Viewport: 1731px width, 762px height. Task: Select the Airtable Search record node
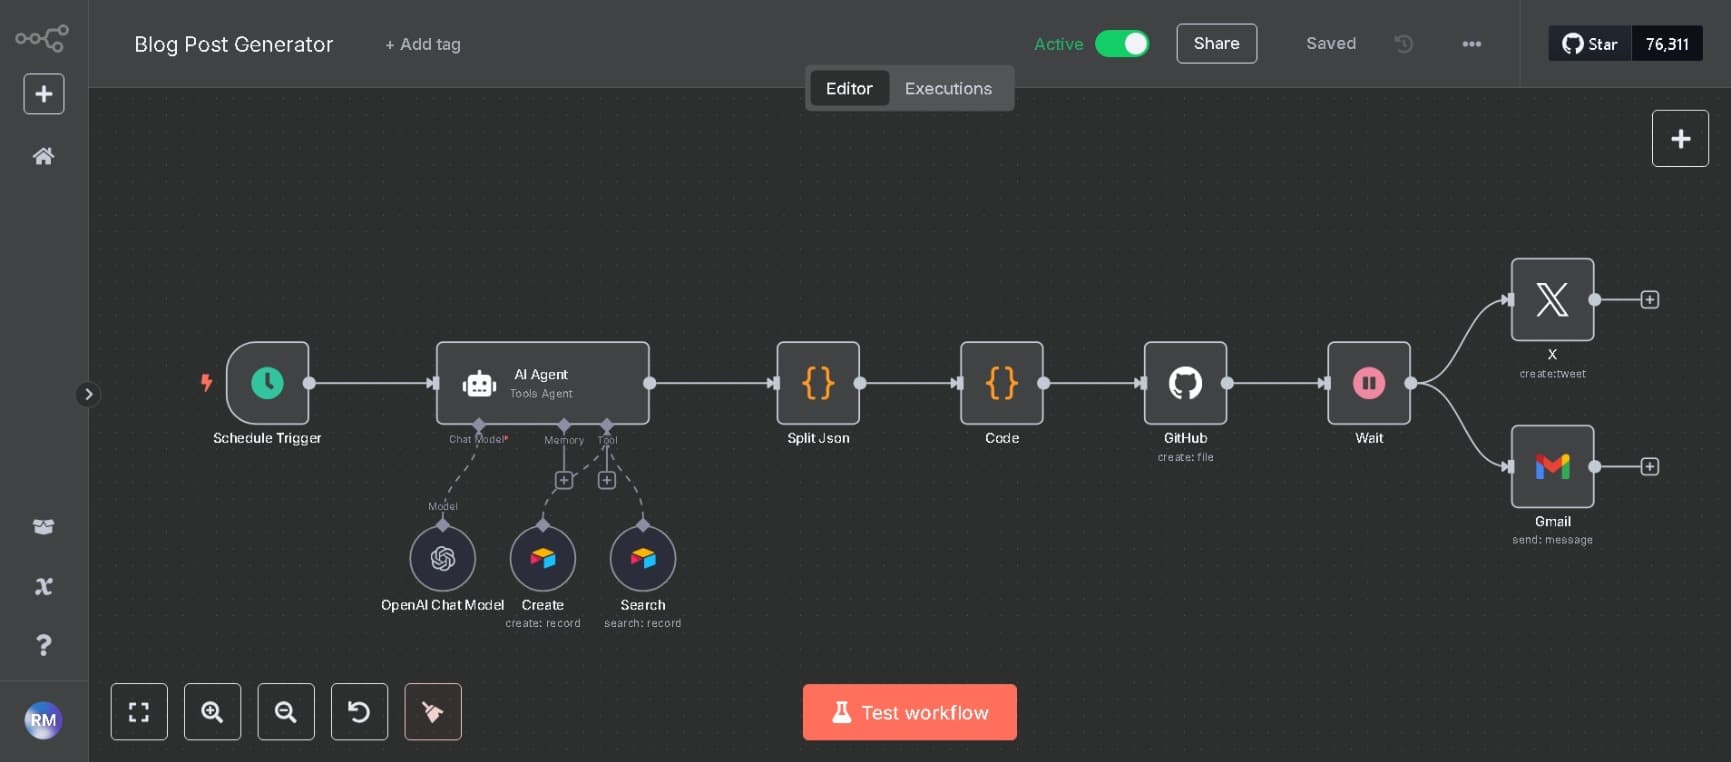click(643, 558)
